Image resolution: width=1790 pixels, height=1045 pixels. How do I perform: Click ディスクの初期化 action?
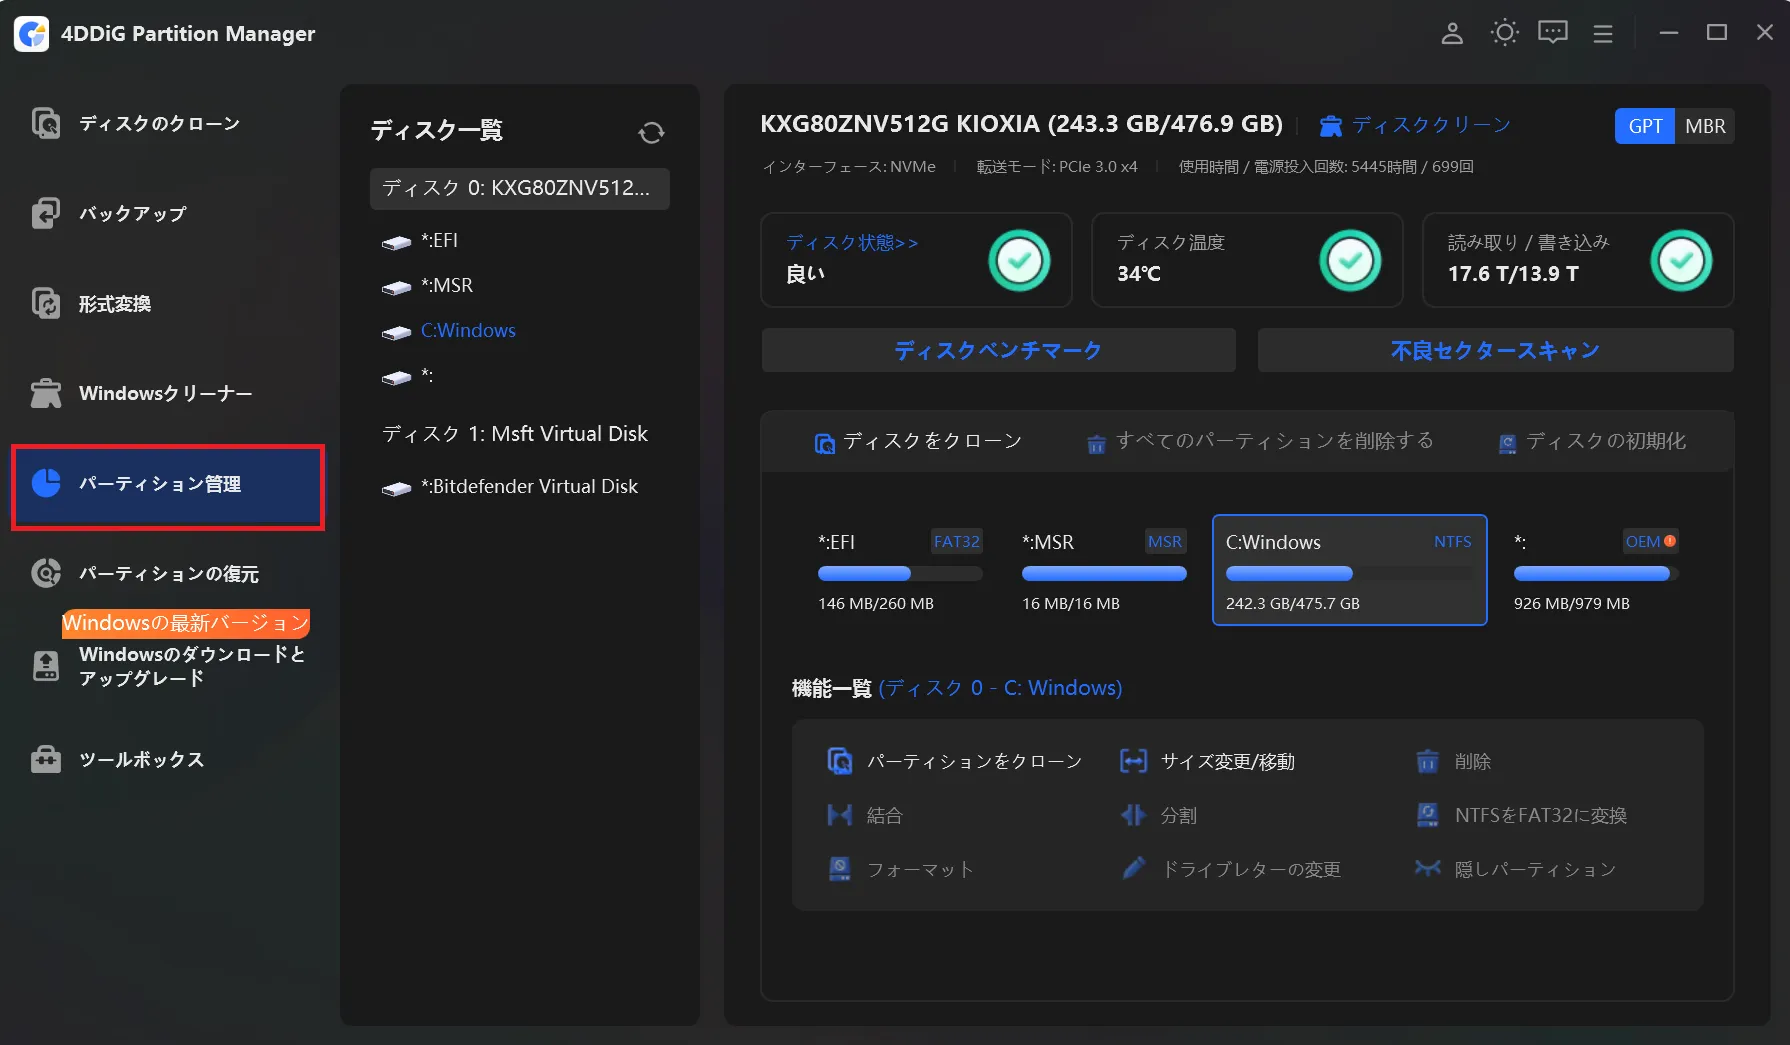coord(1592,441)
